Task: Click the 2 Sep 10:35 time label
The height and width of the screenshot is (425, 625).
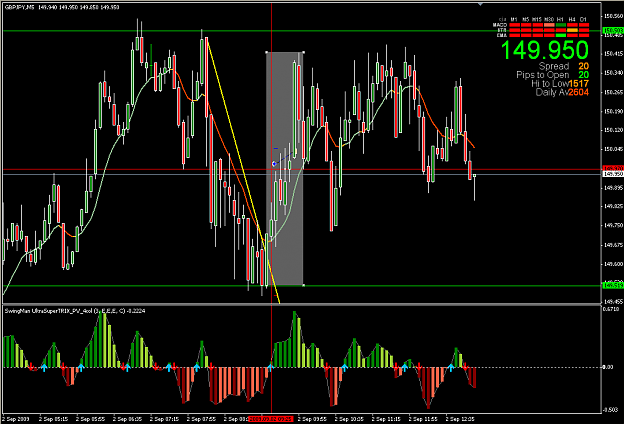Action: (x=349, y=419)
